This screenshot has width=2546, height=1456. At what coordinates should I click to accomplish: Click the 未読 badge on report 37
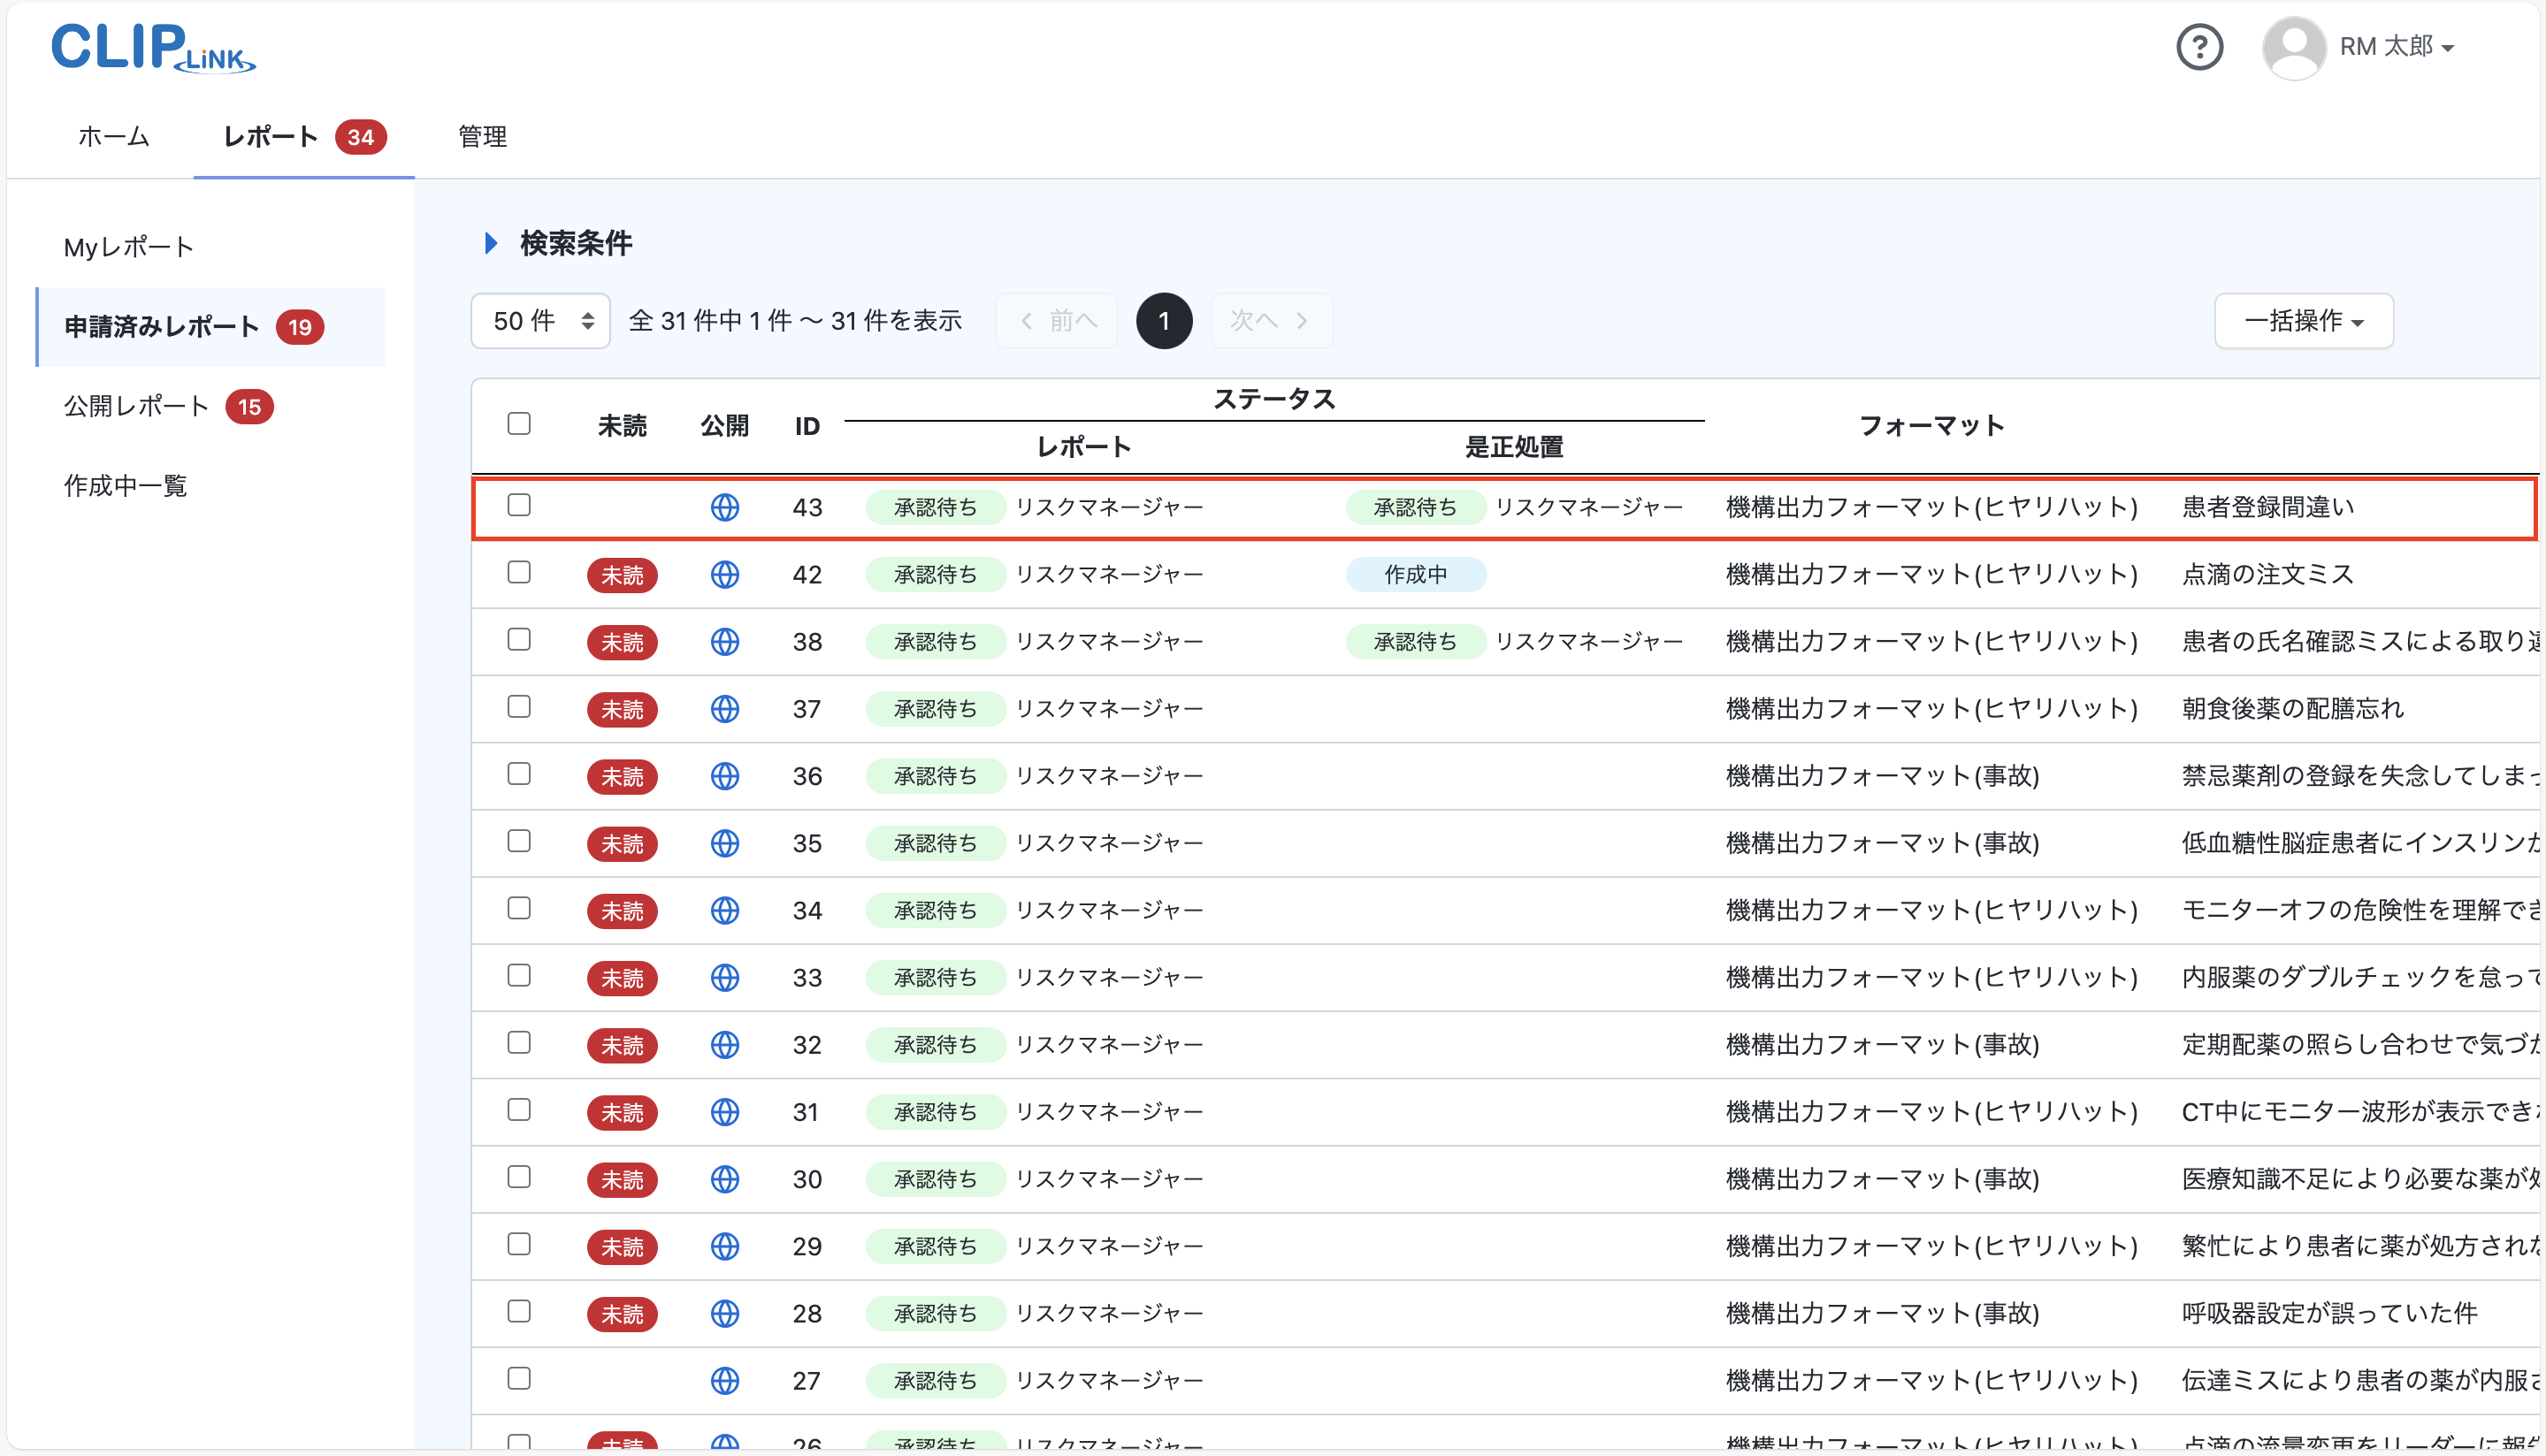pos(622,709)
